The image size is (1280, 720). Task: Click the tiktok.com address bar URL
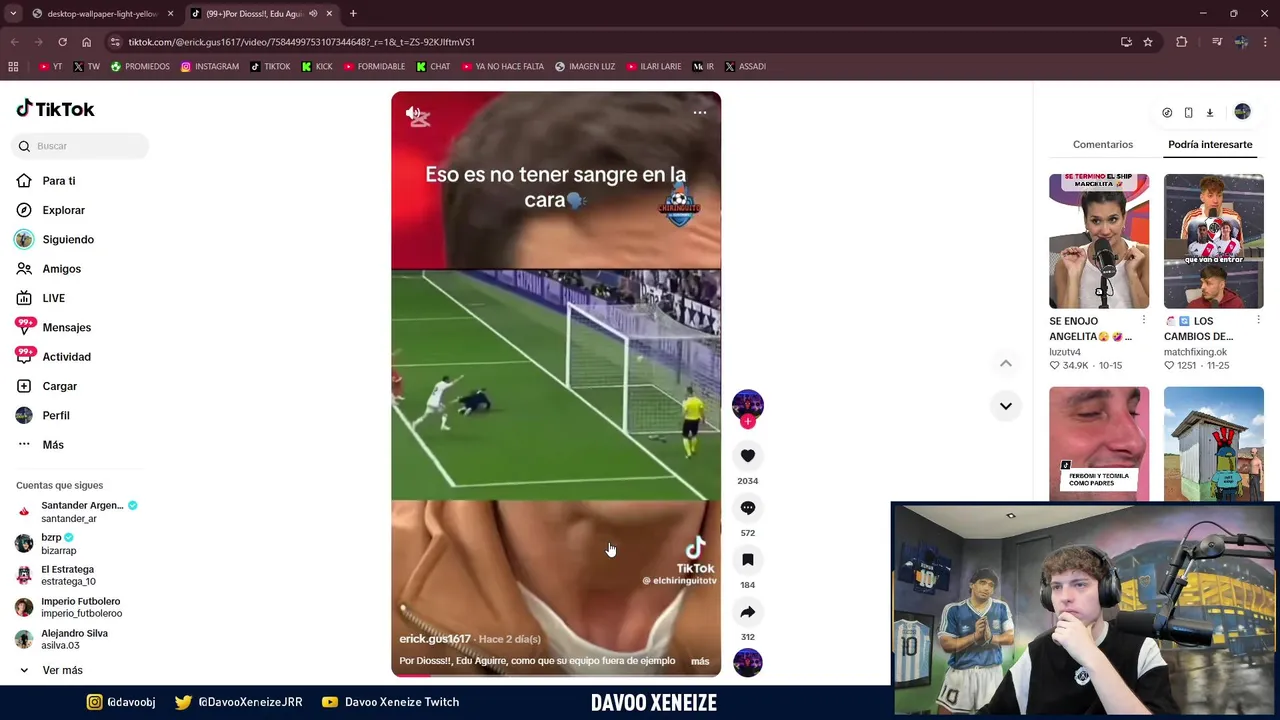(301, 42)
